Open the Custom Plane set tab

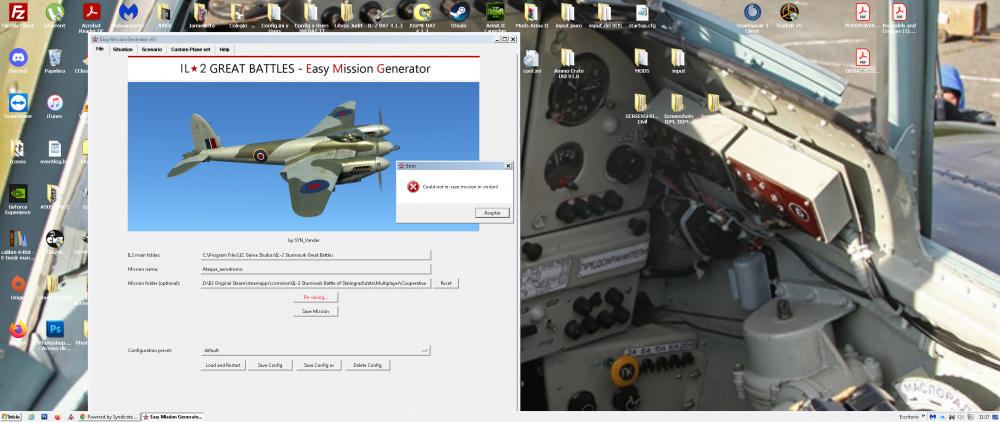pos(190,48)
